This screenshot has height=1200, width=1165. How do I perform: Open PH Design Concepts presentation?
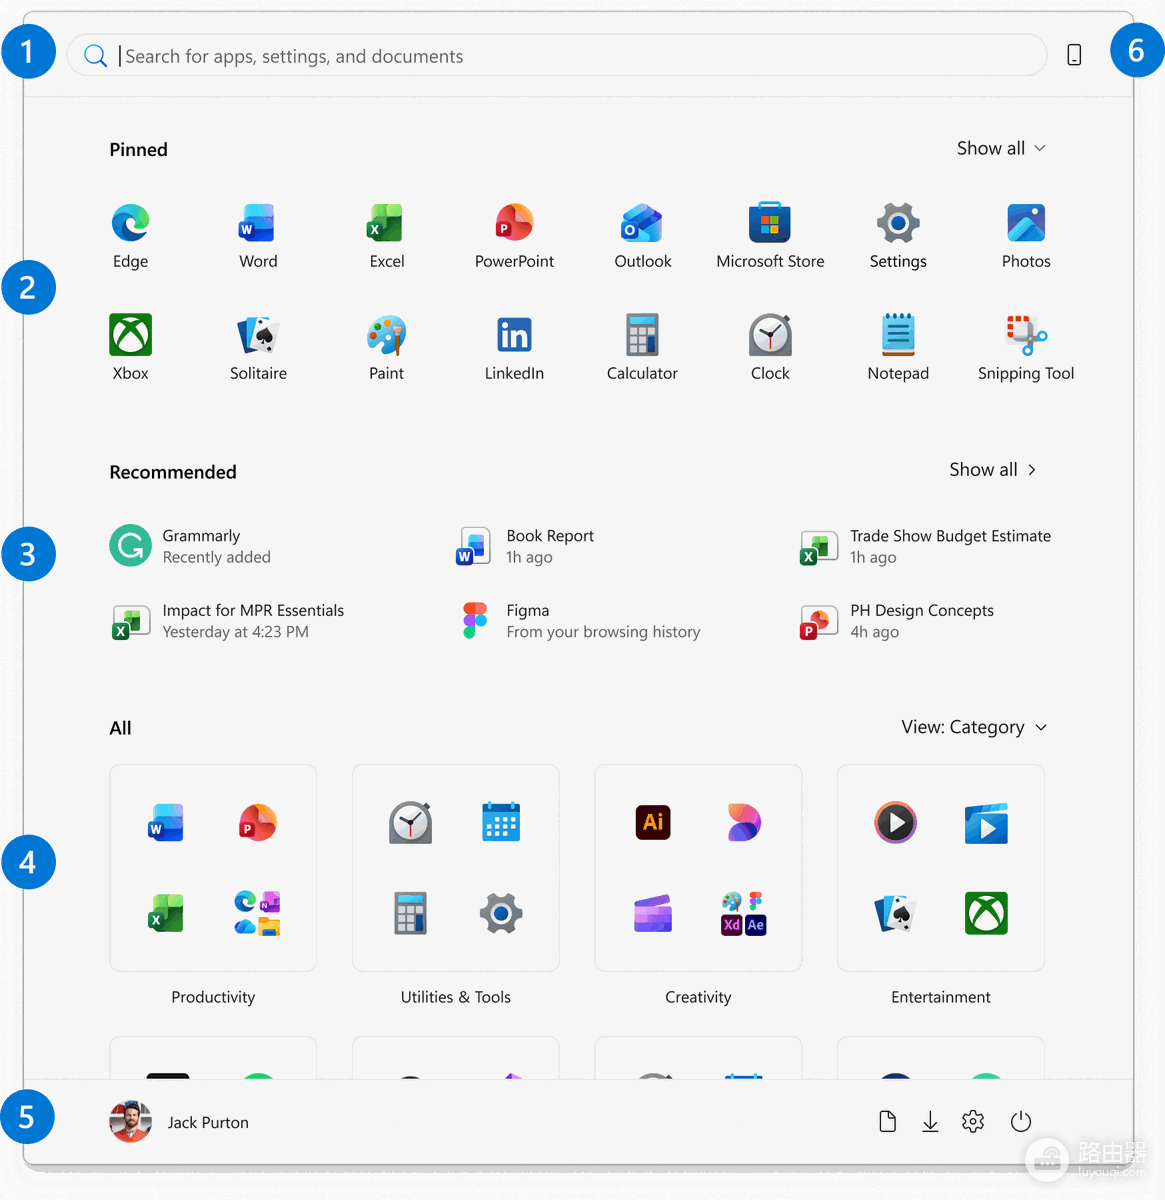pyautogui.click(x=897, y=621)
